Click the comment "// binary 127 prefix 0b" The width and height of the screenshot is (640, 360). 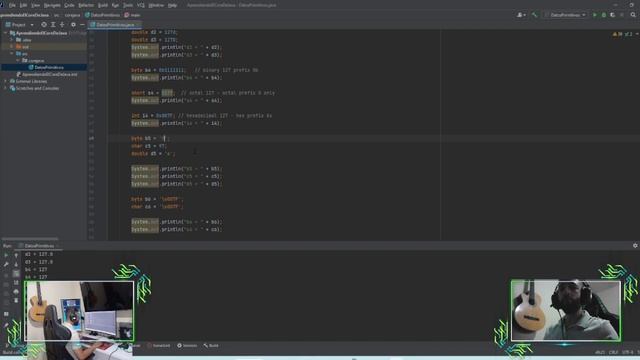(226, 70)
